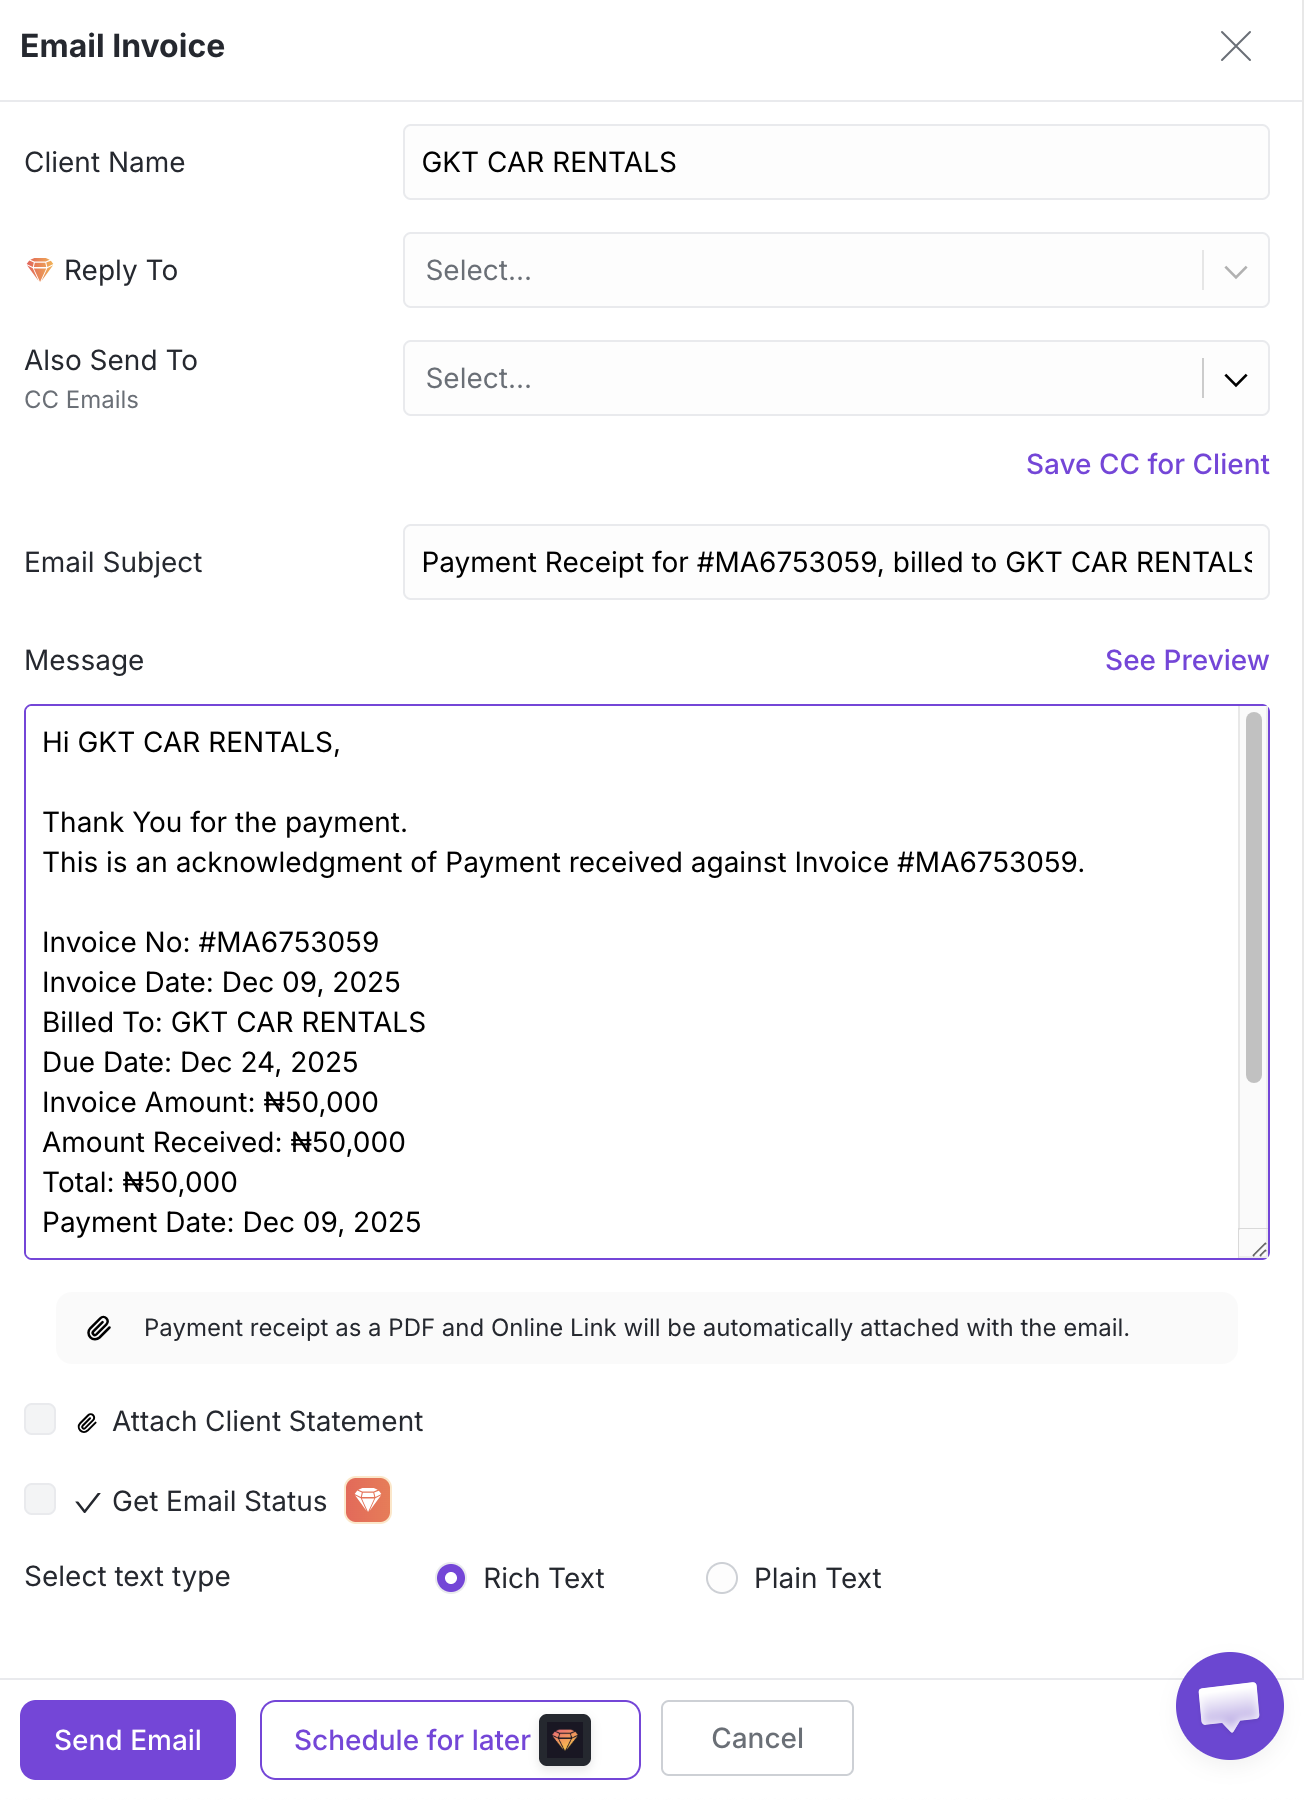Click the Cancel button

tap(757, 1738)
